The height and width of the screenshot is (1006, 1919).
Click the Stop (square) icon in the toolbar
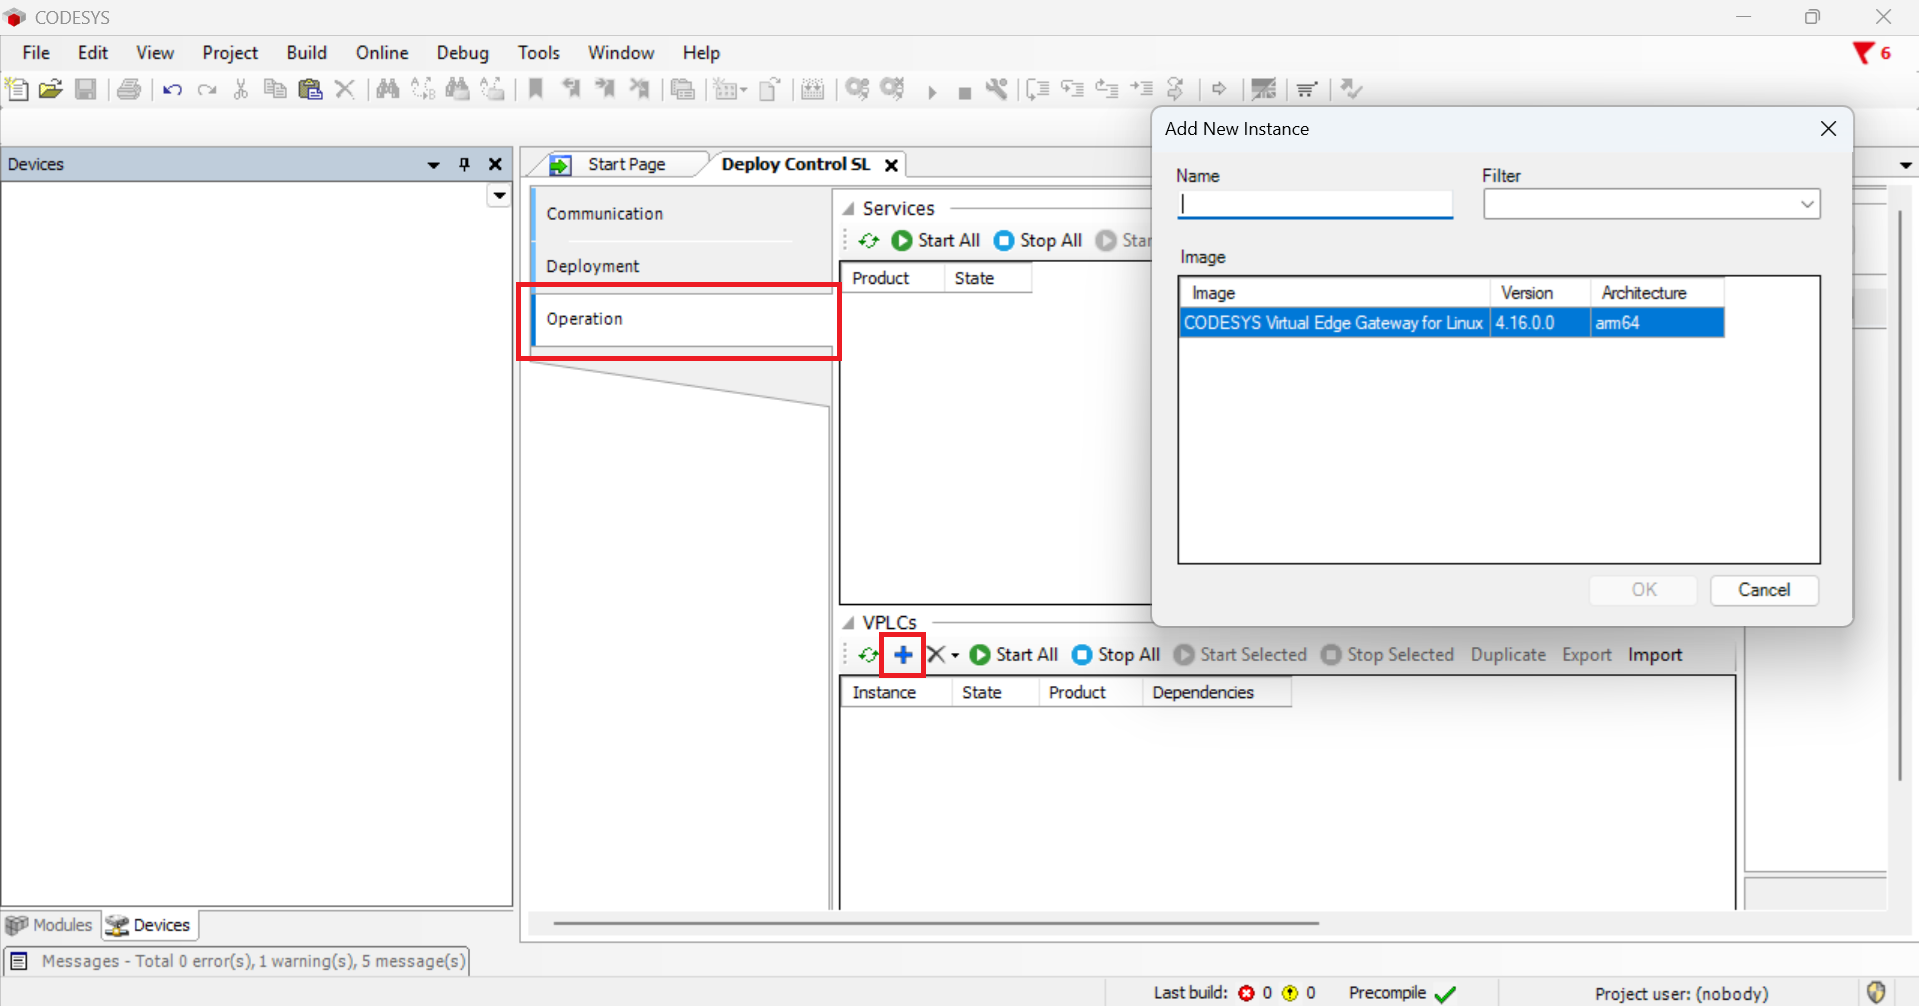(964, 89)
